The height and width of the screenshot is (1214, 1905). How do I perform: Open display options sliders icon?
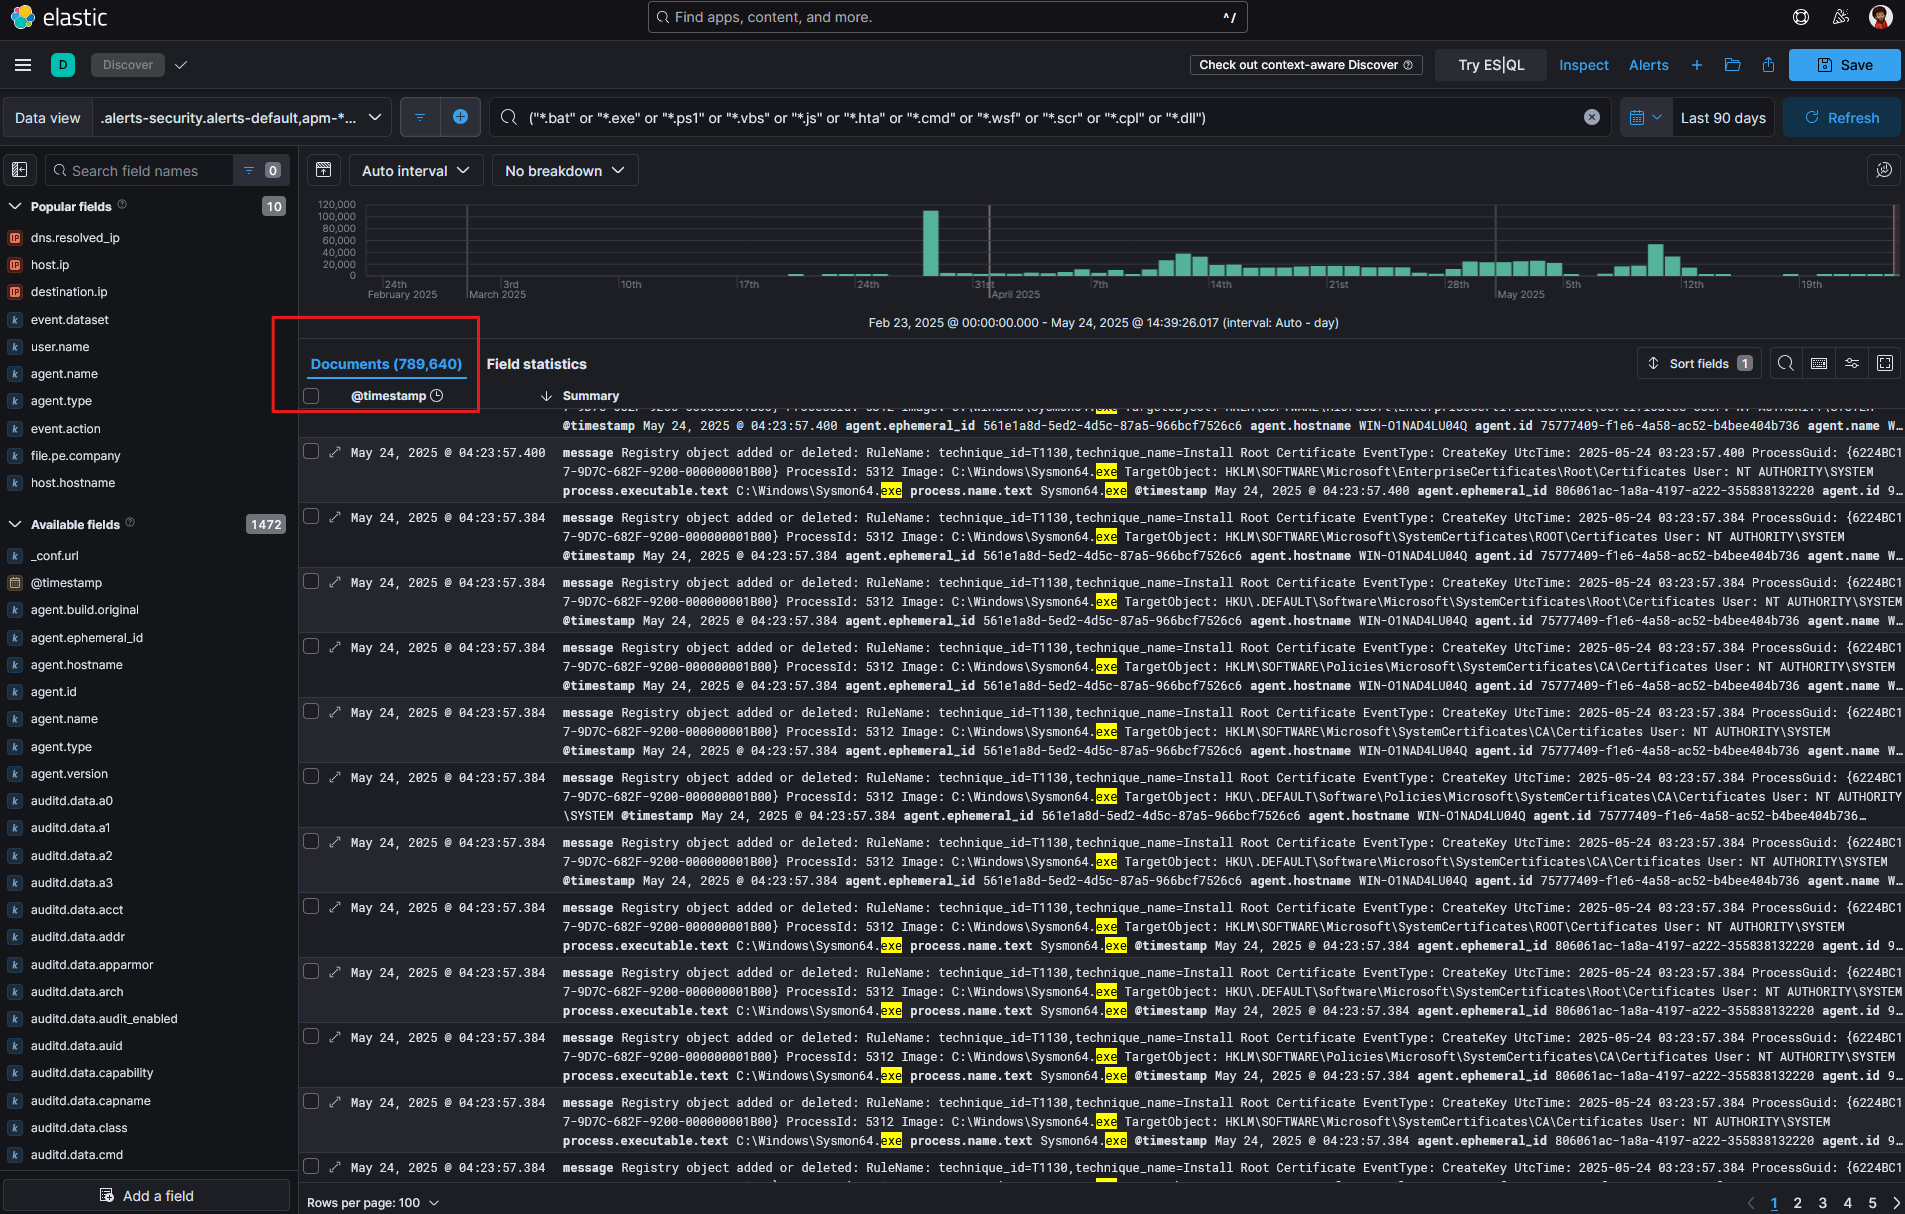coord(1852,363)
